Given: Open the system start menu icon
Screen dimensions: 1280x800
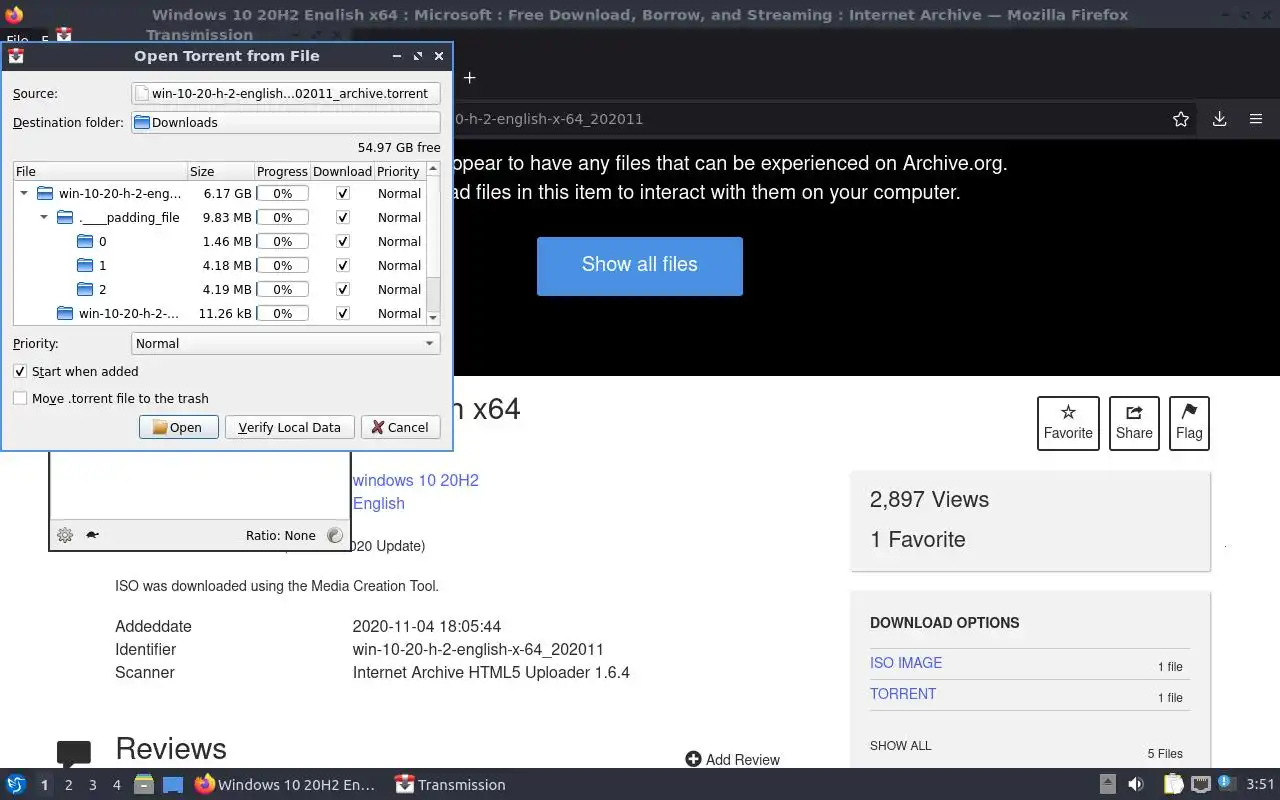Looking at the screenshot, I should [15, 785].
